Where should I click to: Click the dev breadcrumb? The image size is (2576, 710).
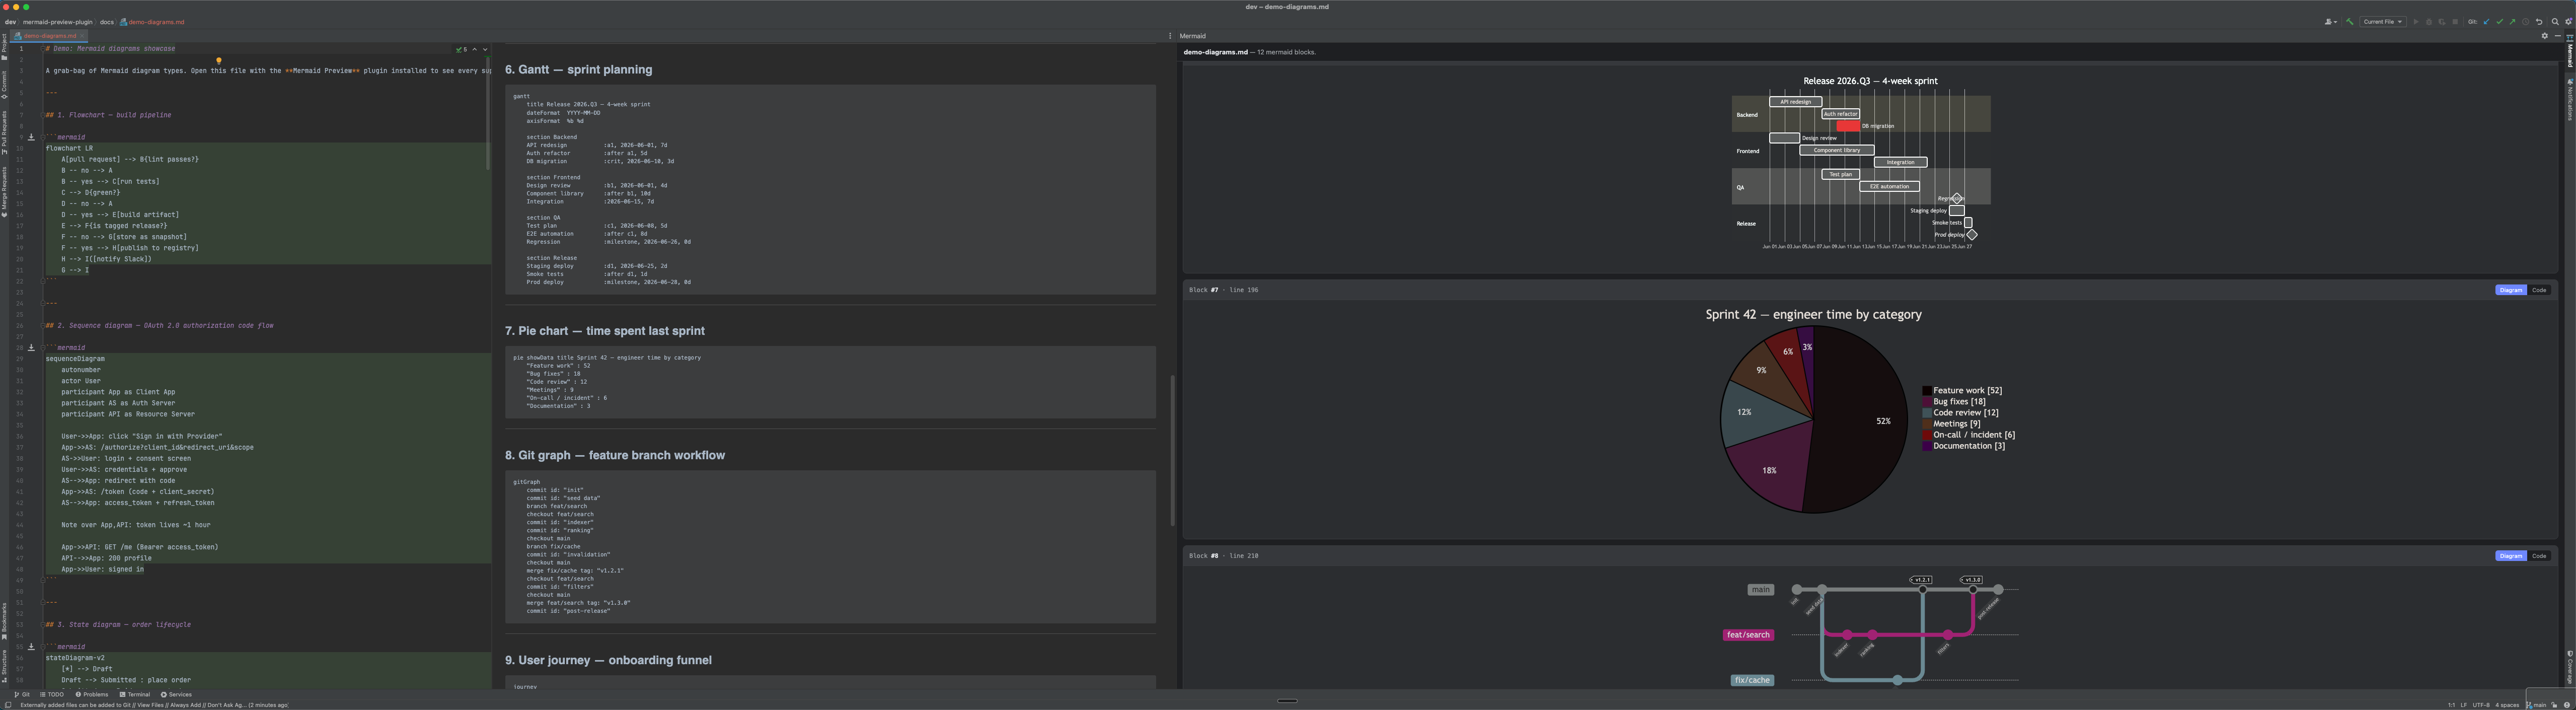pyautogui.click(x=11, y=22)
